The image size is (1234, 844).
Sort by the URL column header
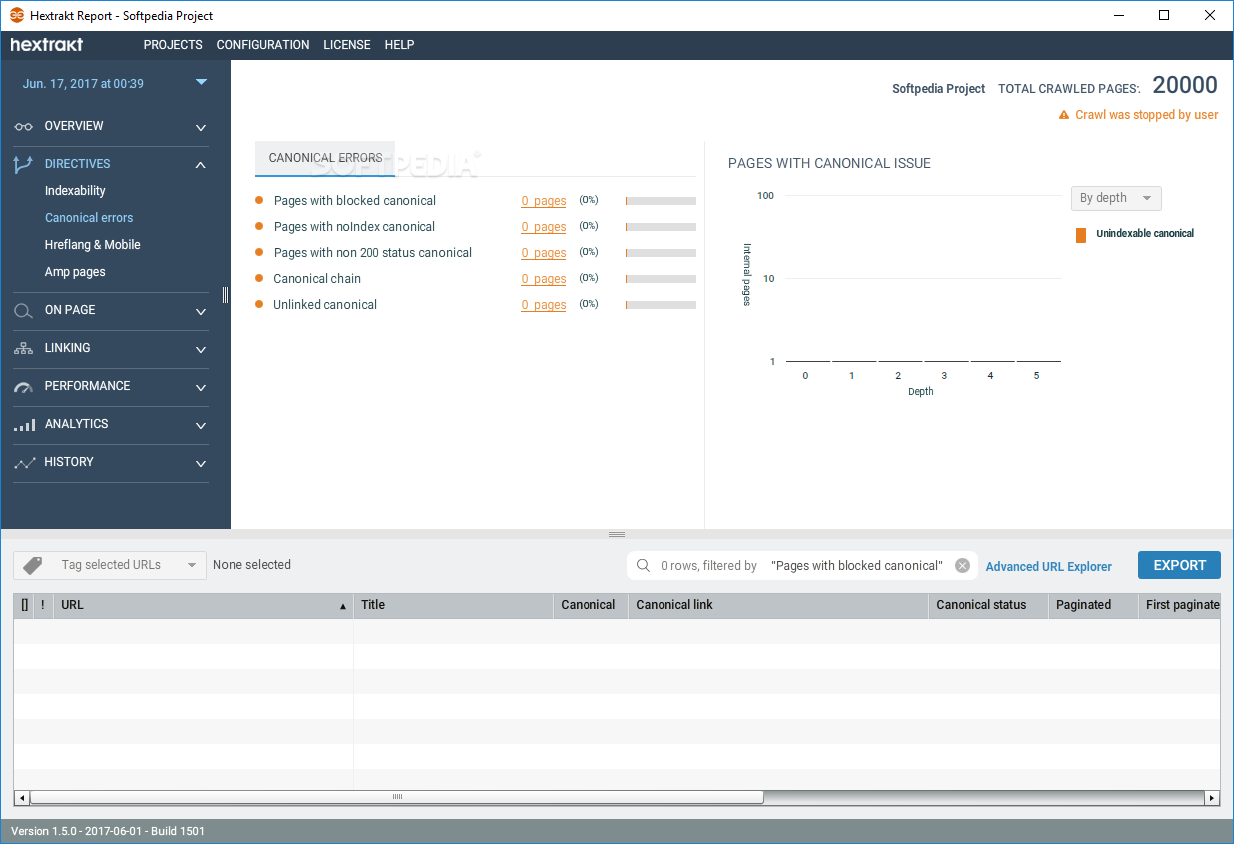[x=201, y=605]
